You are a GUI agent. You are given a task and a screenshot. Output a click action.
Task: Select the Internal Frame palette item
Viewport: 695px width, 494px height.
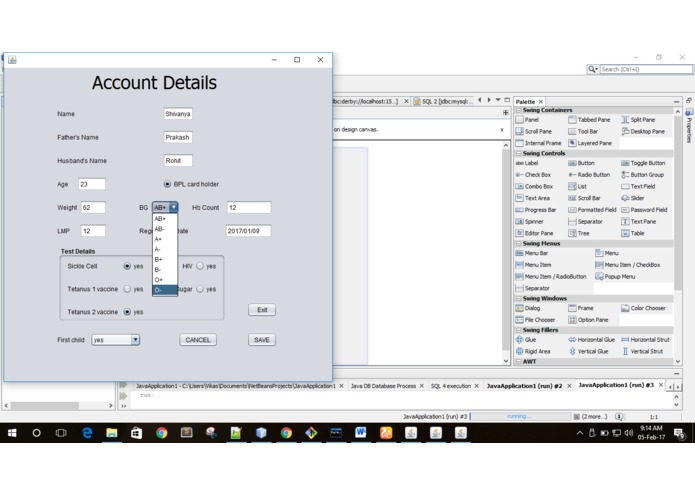point(538,143)
